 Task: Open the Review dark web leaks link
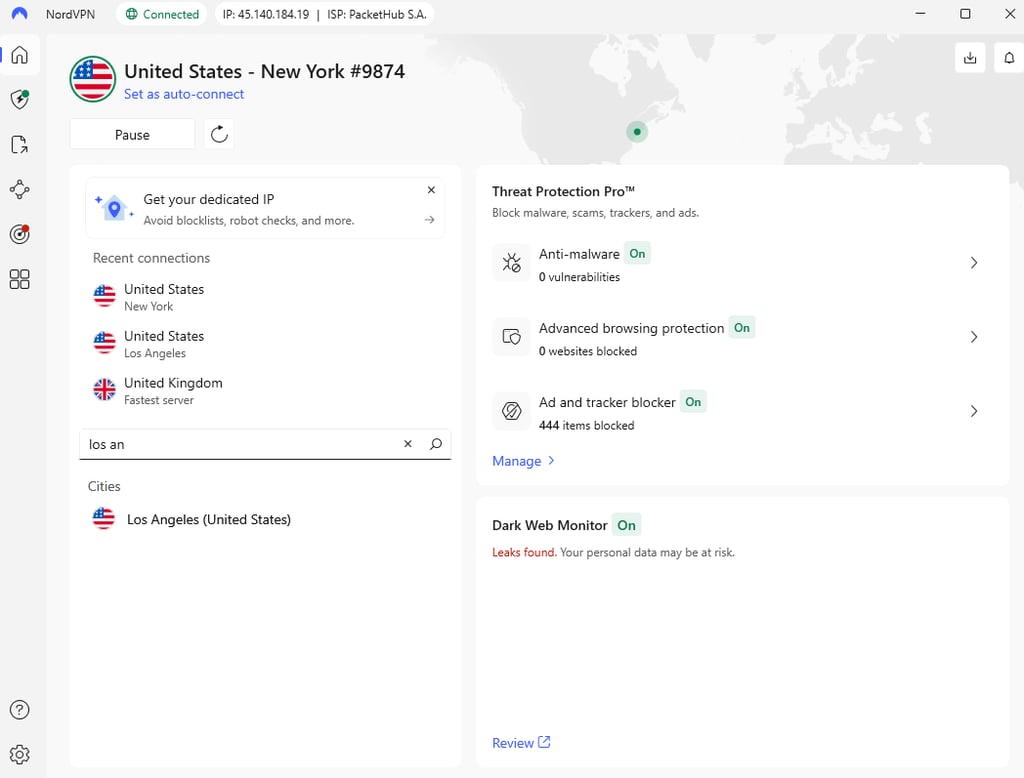[x=521, y=743]
